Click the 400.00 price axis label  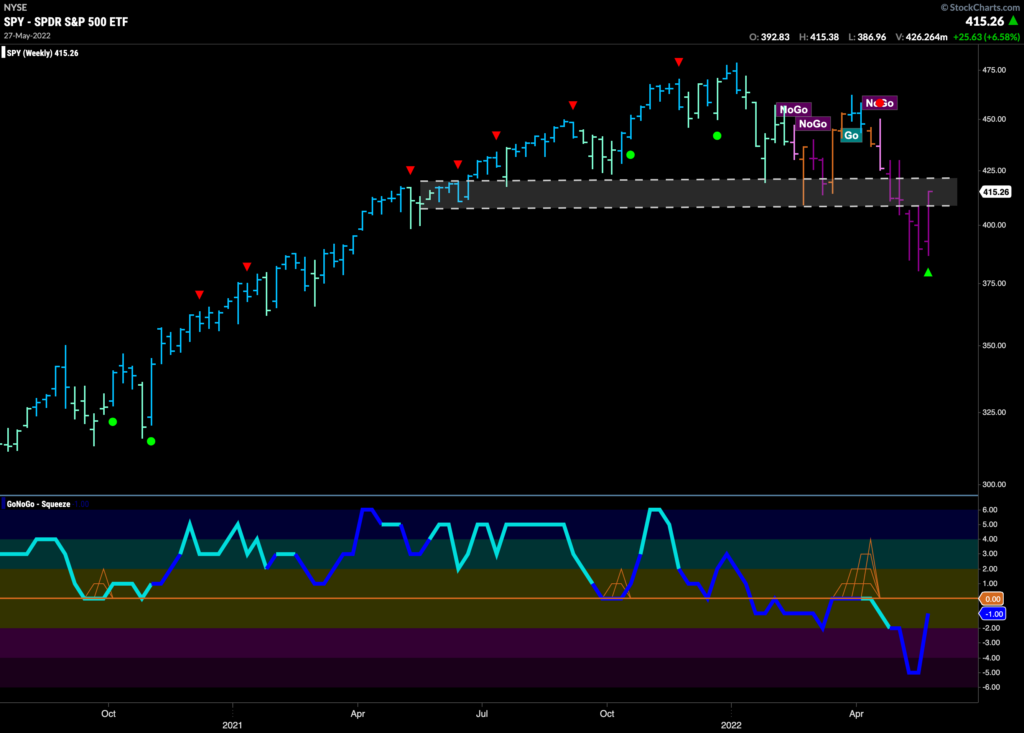click(x=994, y=225)
